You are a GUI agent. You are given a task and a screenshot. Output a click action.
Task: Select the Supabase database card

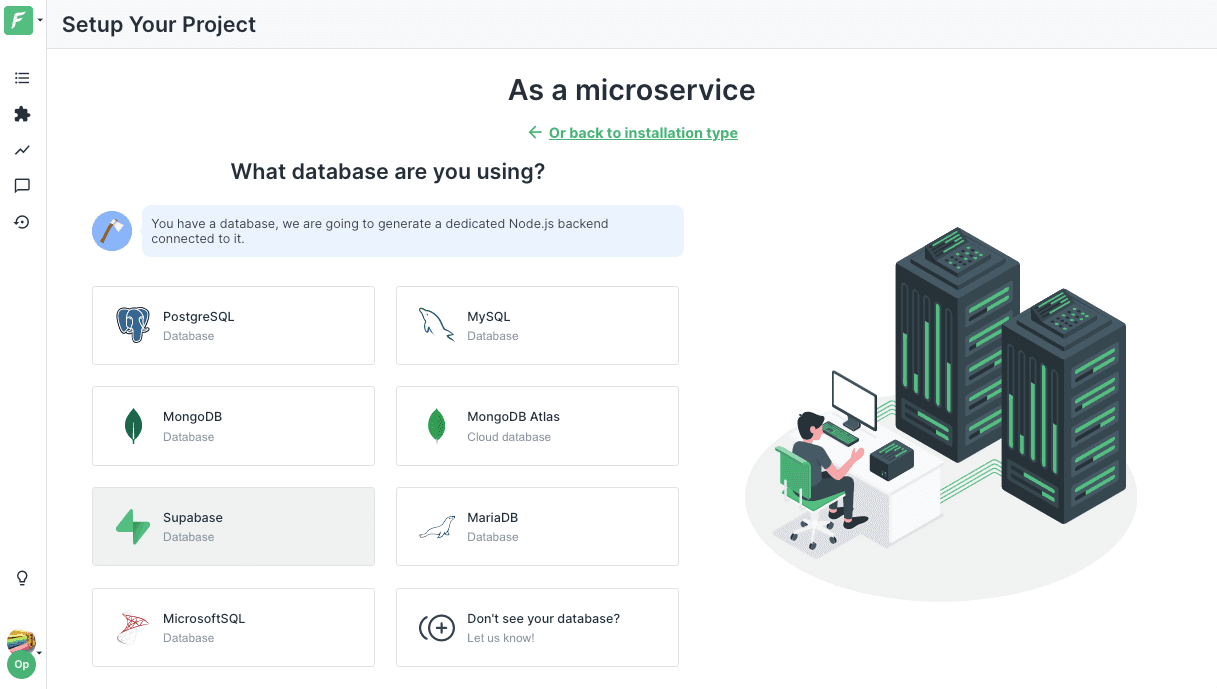(233, 526)
